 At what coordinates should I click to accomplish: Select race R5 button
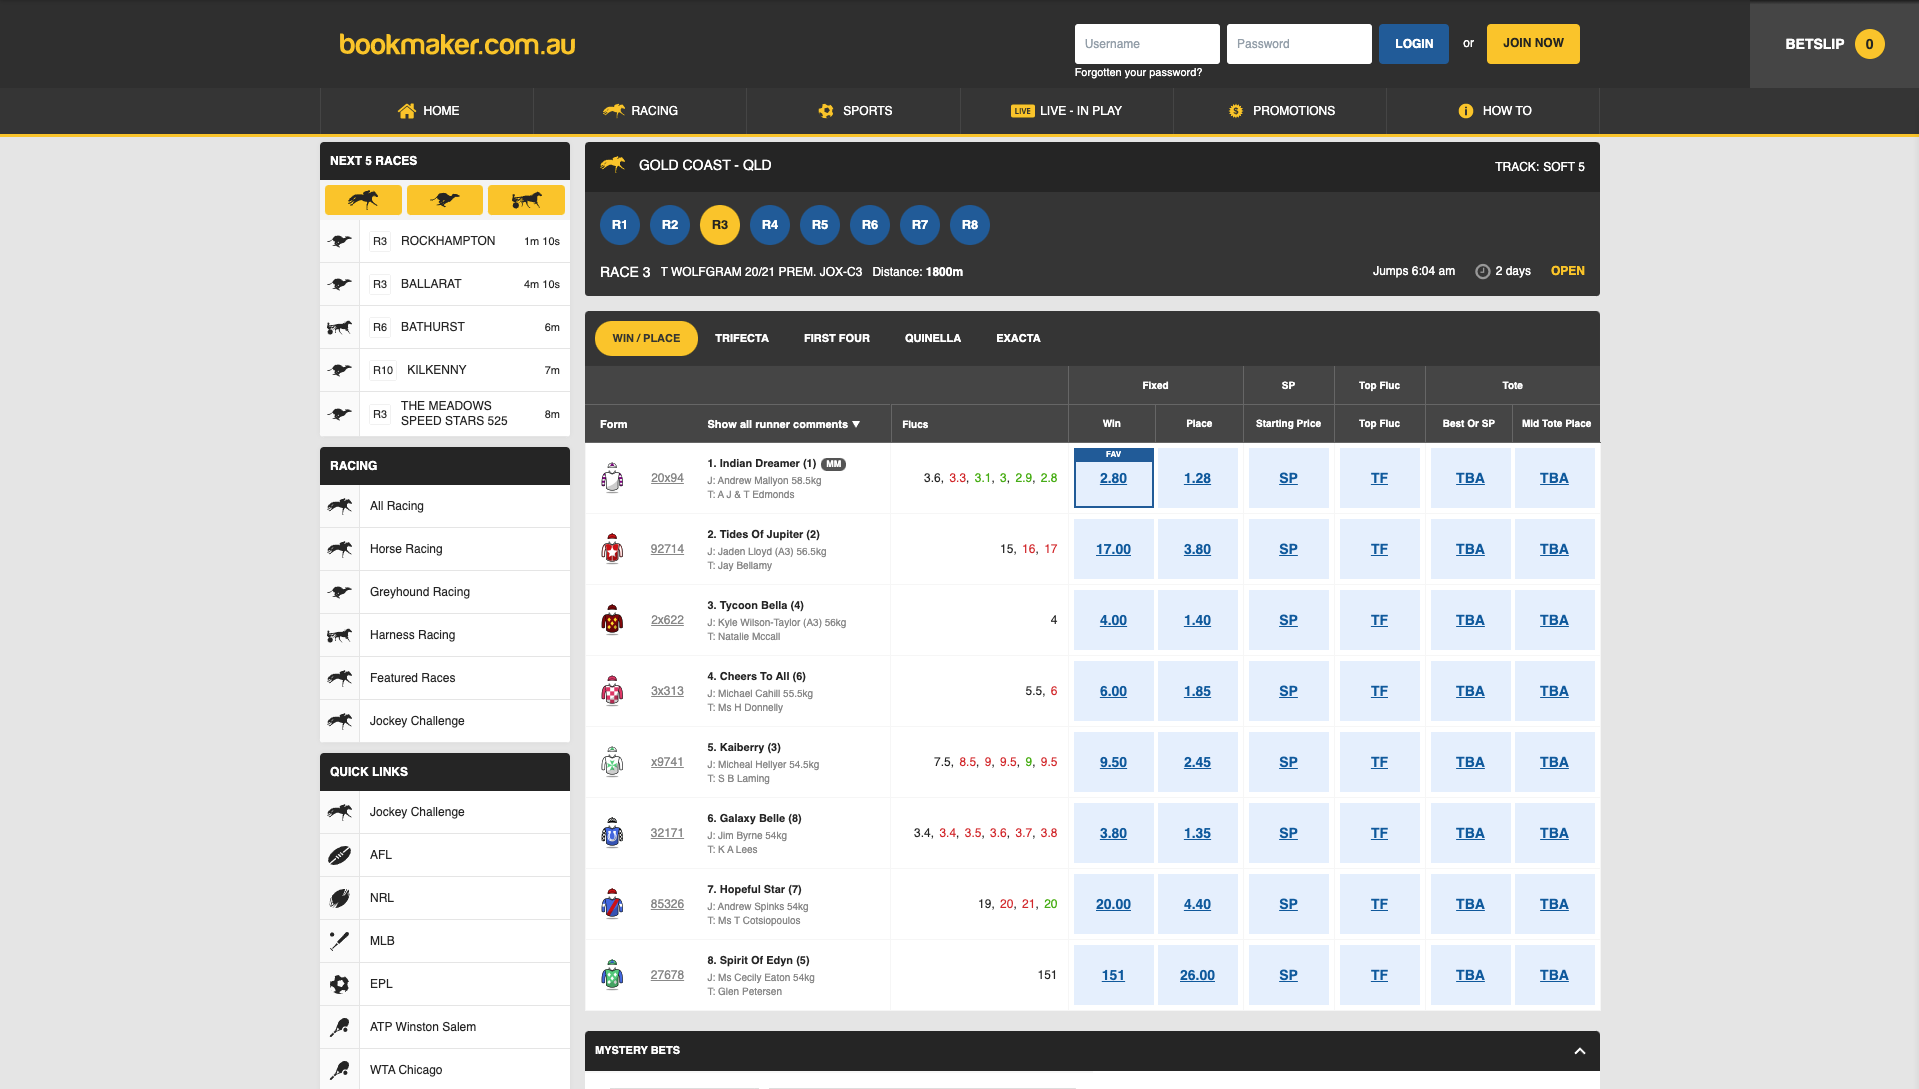coord(820,225)
